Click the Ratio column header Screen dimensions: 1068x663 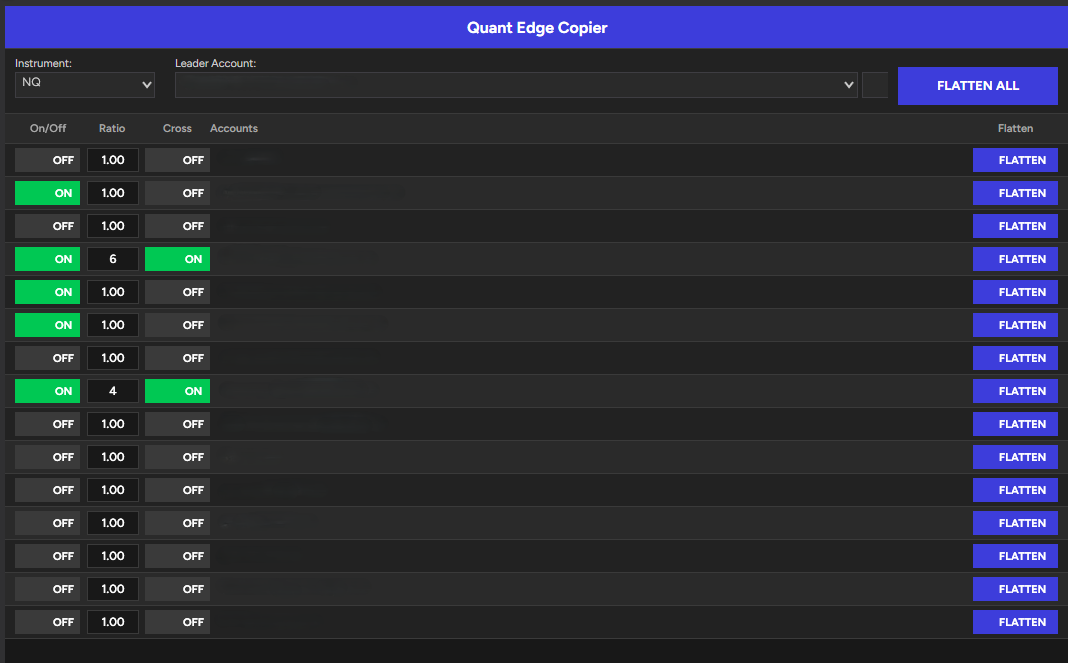pyautogui.click(x=112, y=128)
